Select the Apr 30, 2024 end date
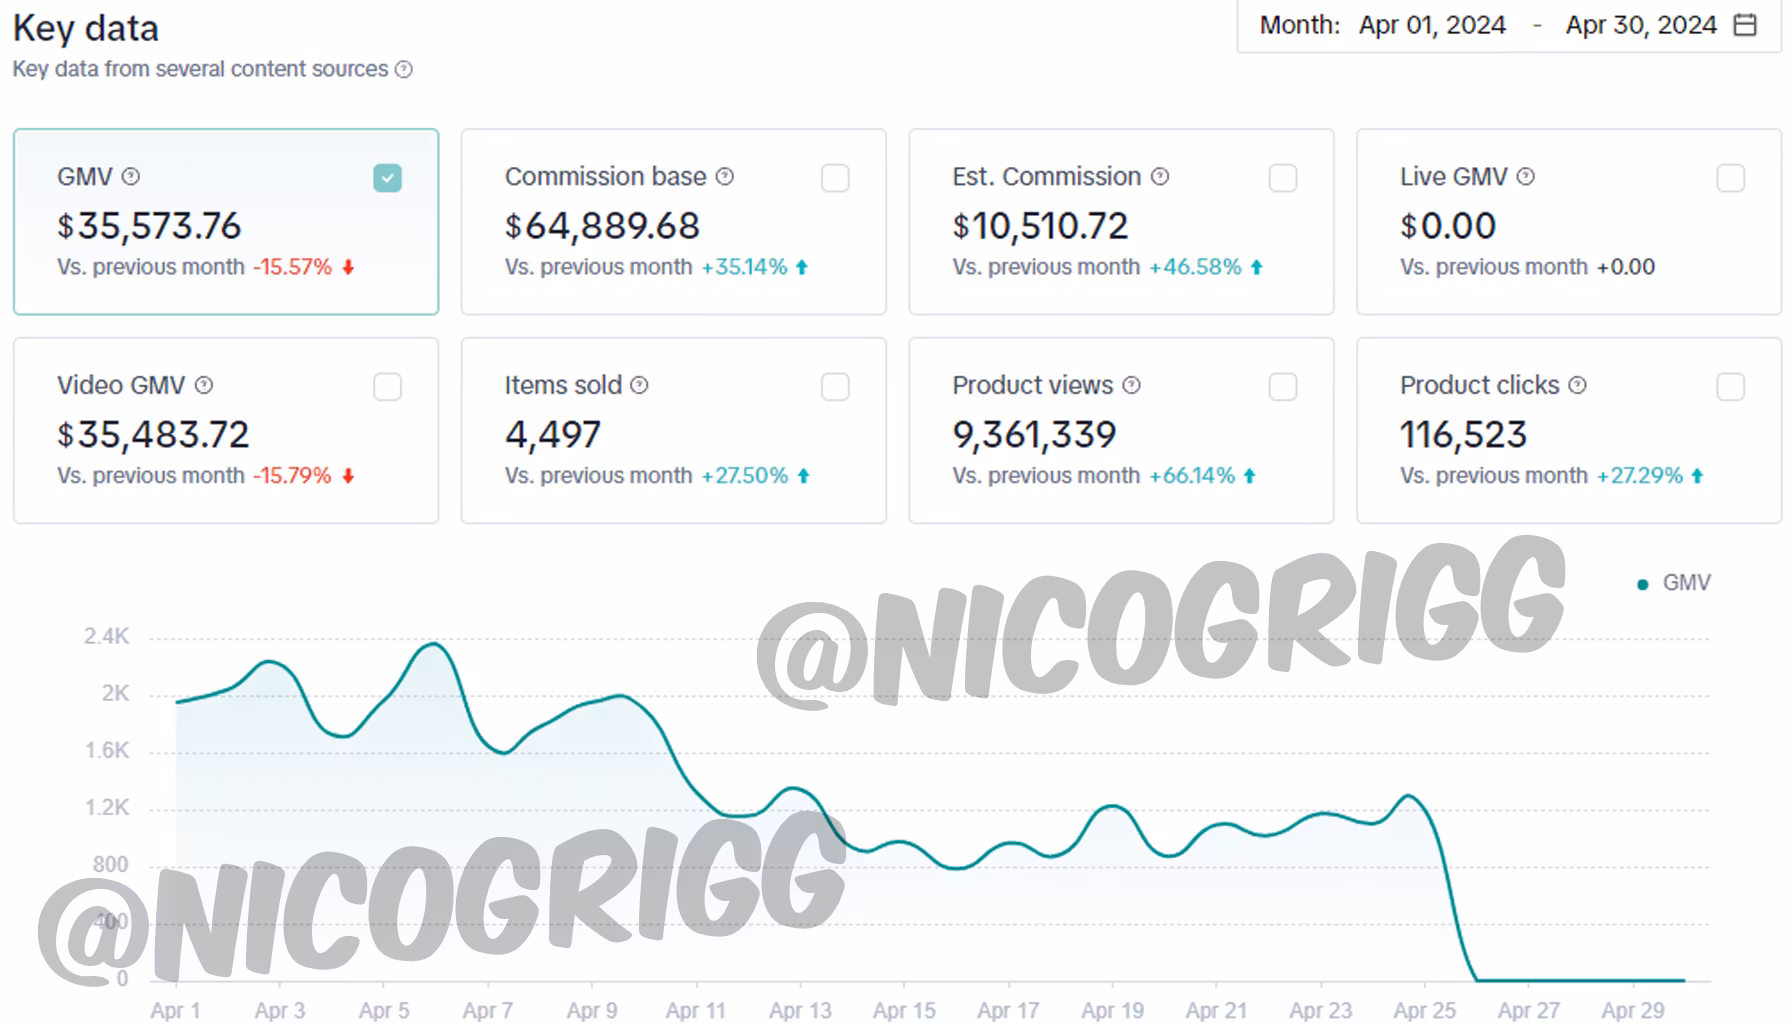 (x=1640, y=25)
